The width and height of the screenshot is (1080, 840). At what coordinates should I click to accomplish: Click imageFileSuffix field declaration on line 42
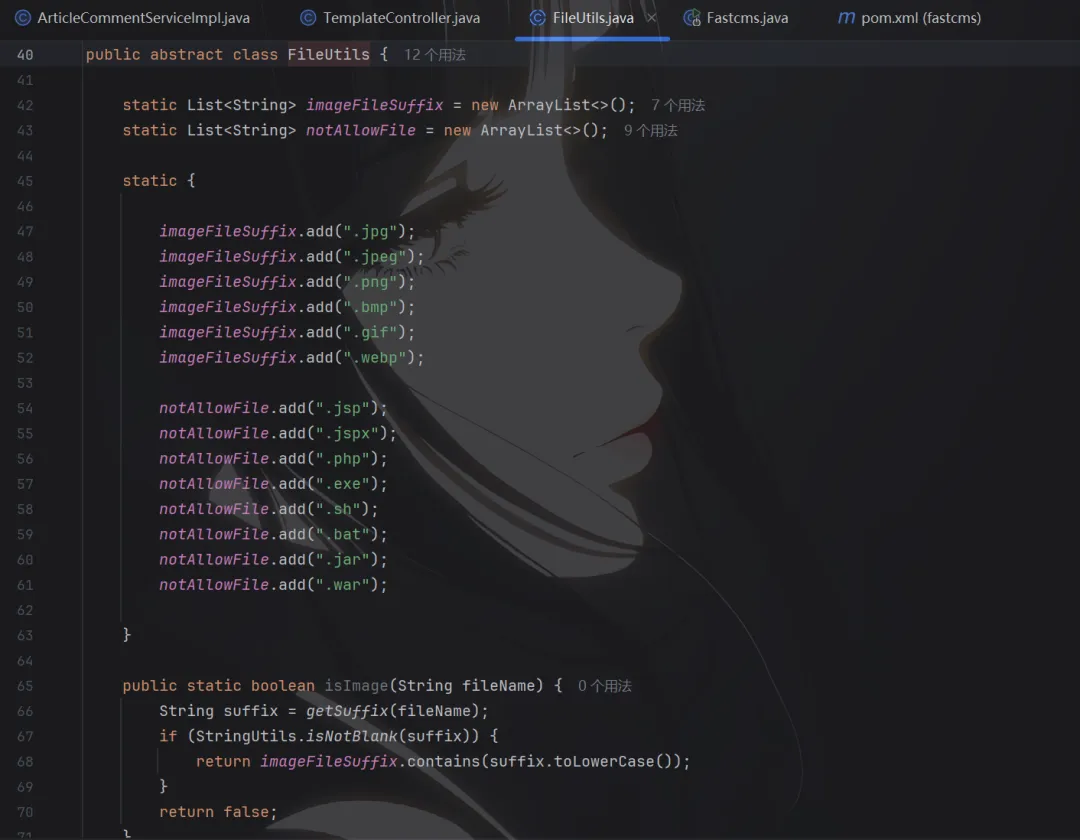click(375, 105)
